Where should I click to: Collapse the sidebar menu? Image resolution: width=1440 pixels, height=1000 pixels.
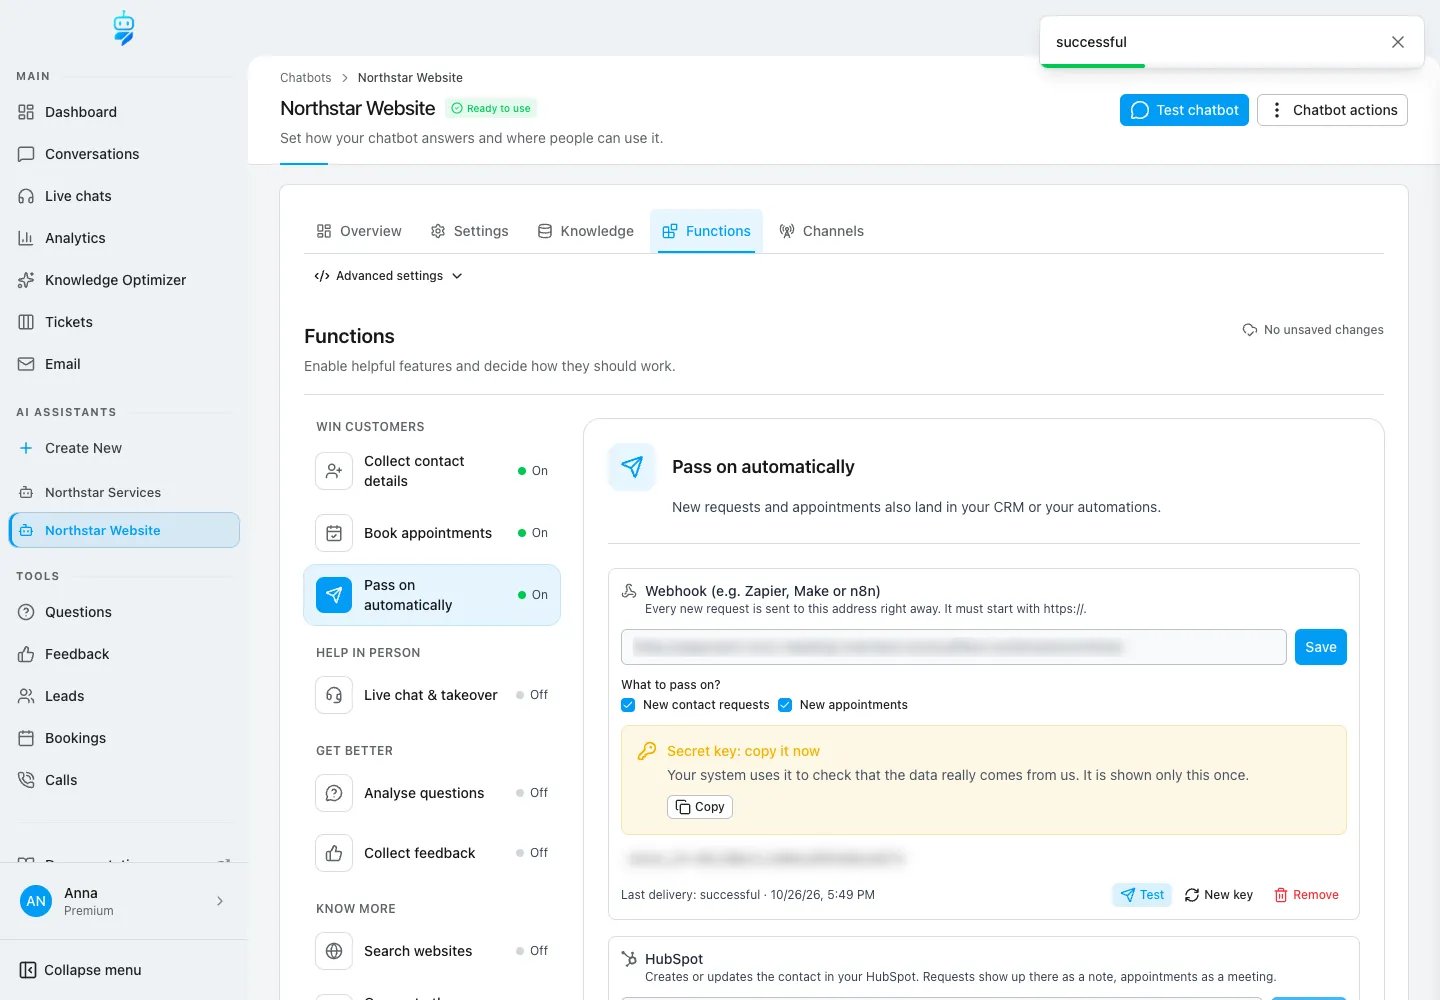80,970
